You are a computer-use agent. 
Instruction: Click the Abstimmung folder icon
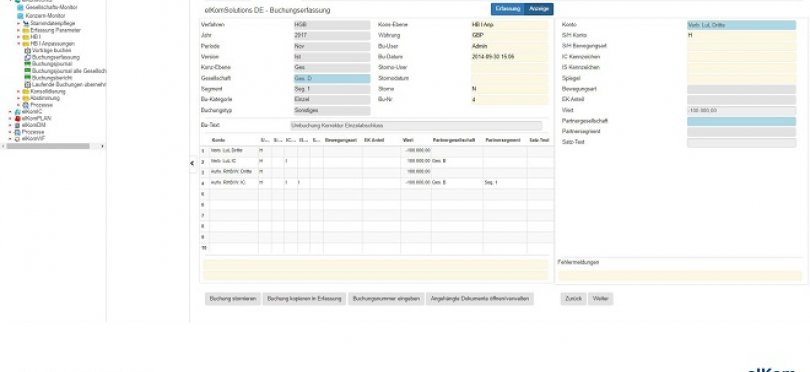26,98
